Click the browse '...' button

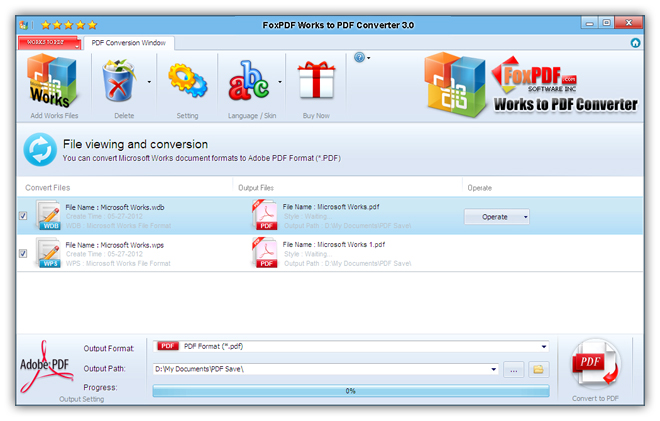(514, 369)
